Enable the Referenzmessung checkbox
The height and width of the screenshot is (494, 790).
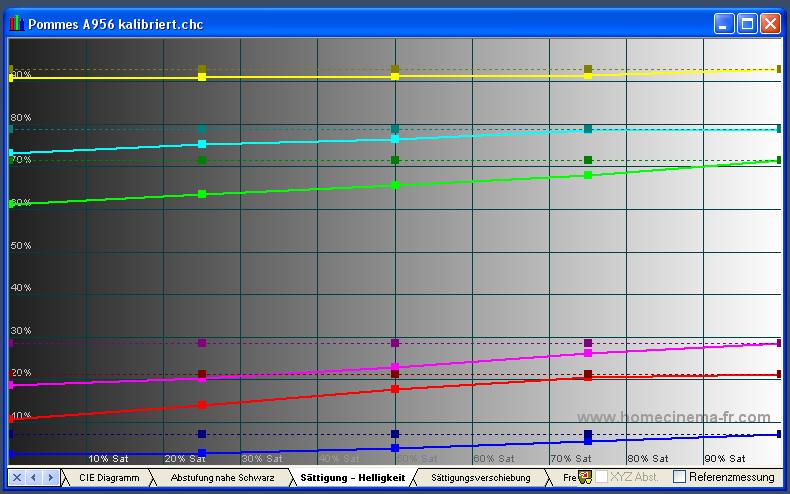pyautogui.click(x=680, y=478)
